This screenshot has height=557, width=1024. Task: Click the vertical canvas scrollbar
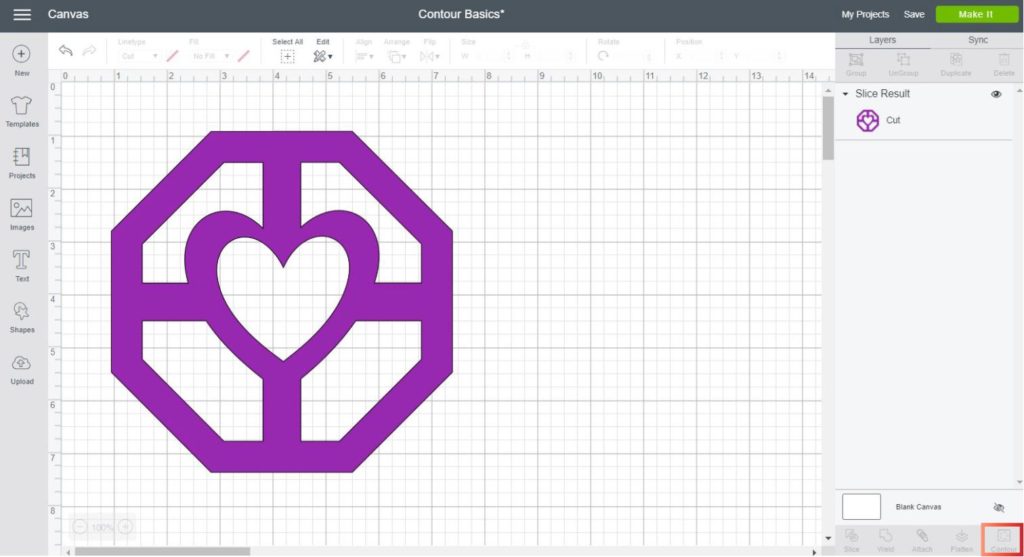(828, 128)
